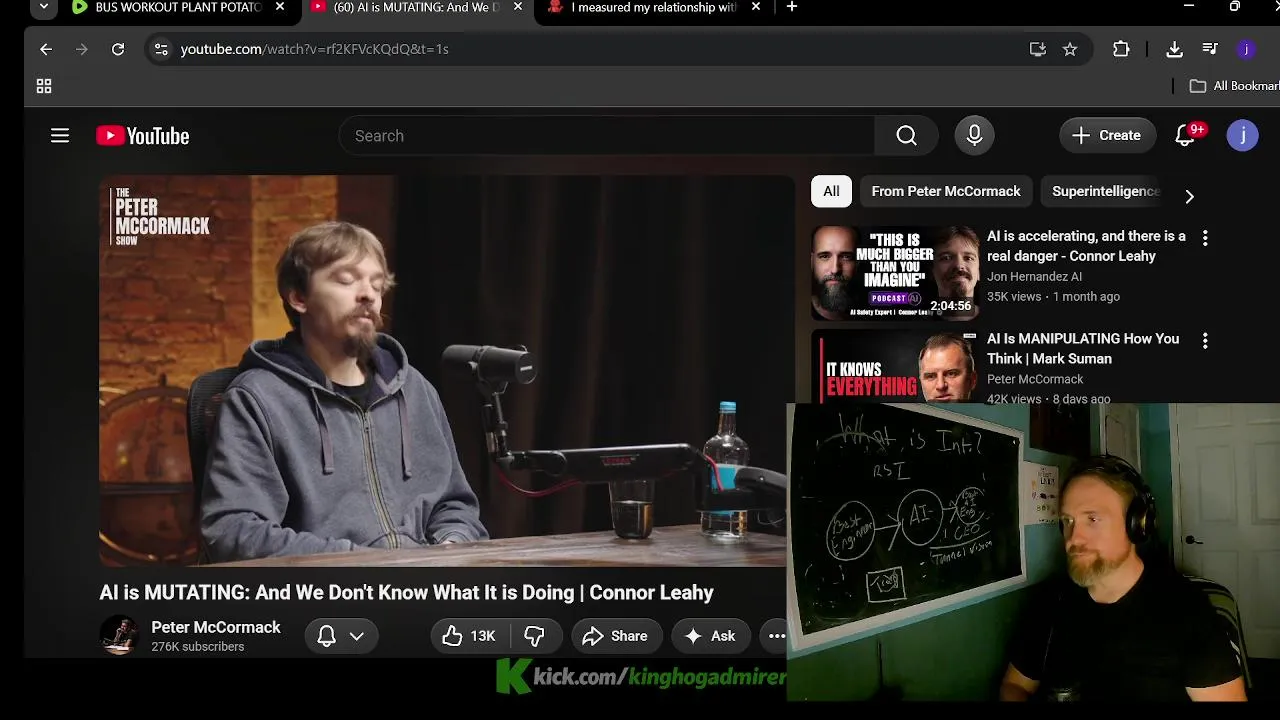
Task: Open IT KNOWS EVERYTHING thumbnail
Action: pos(895,366)
